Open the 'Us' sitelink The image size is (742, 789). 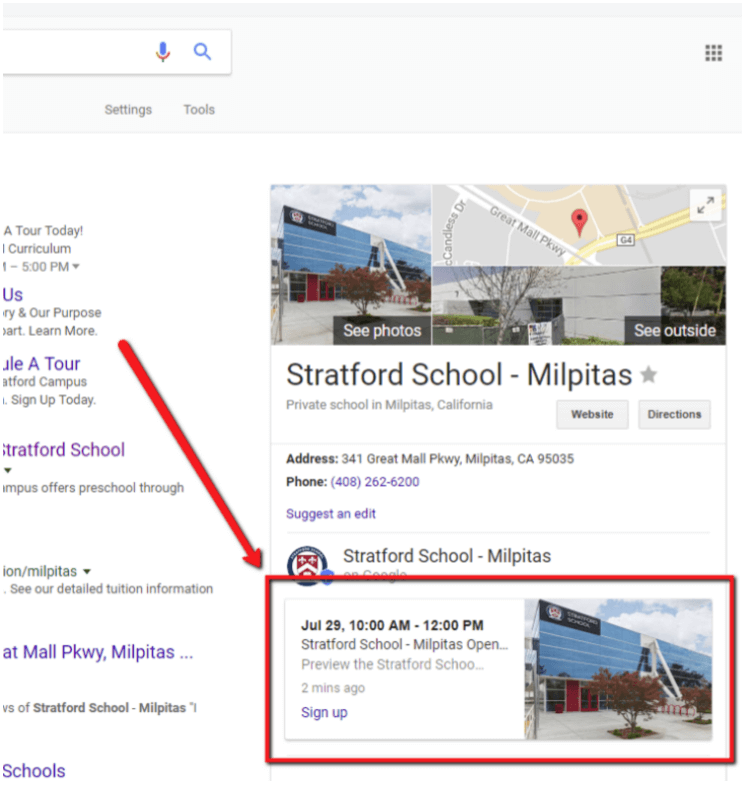click(13, 294)
